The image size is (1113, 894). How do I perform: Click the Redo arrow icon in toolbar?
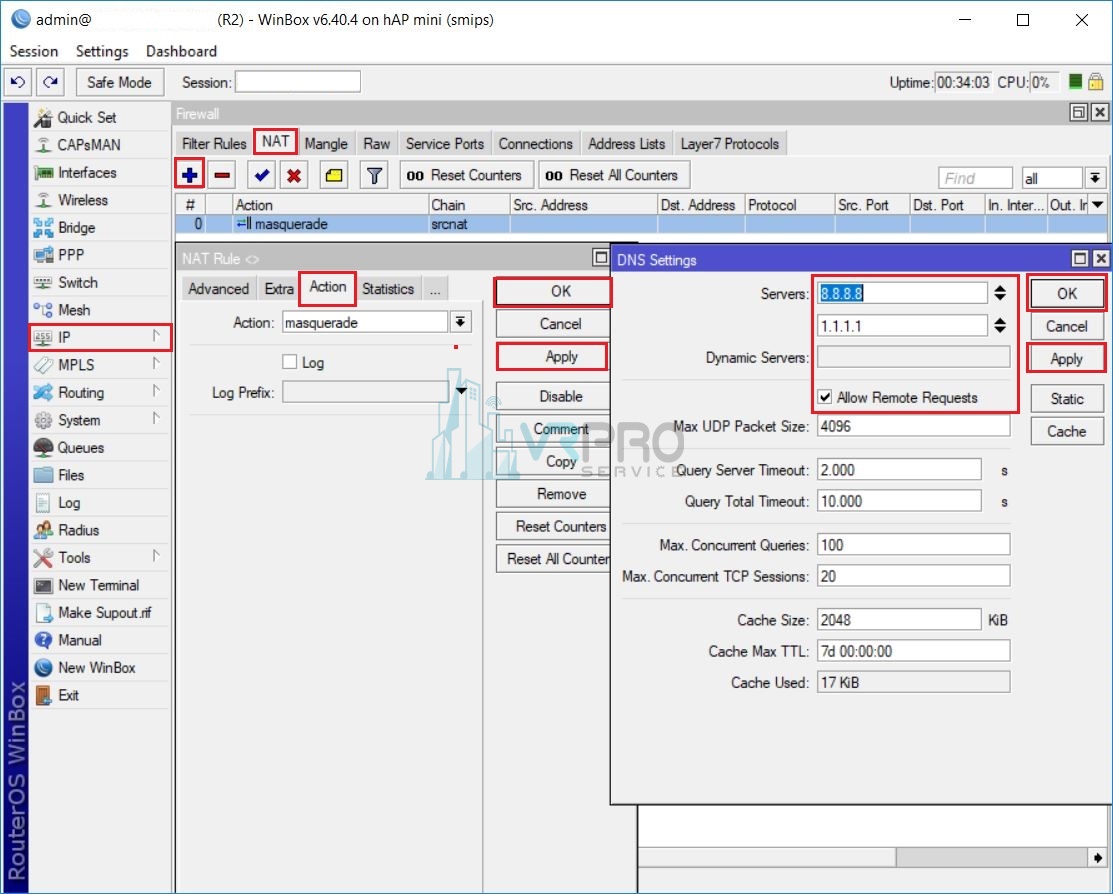[50, 82]
